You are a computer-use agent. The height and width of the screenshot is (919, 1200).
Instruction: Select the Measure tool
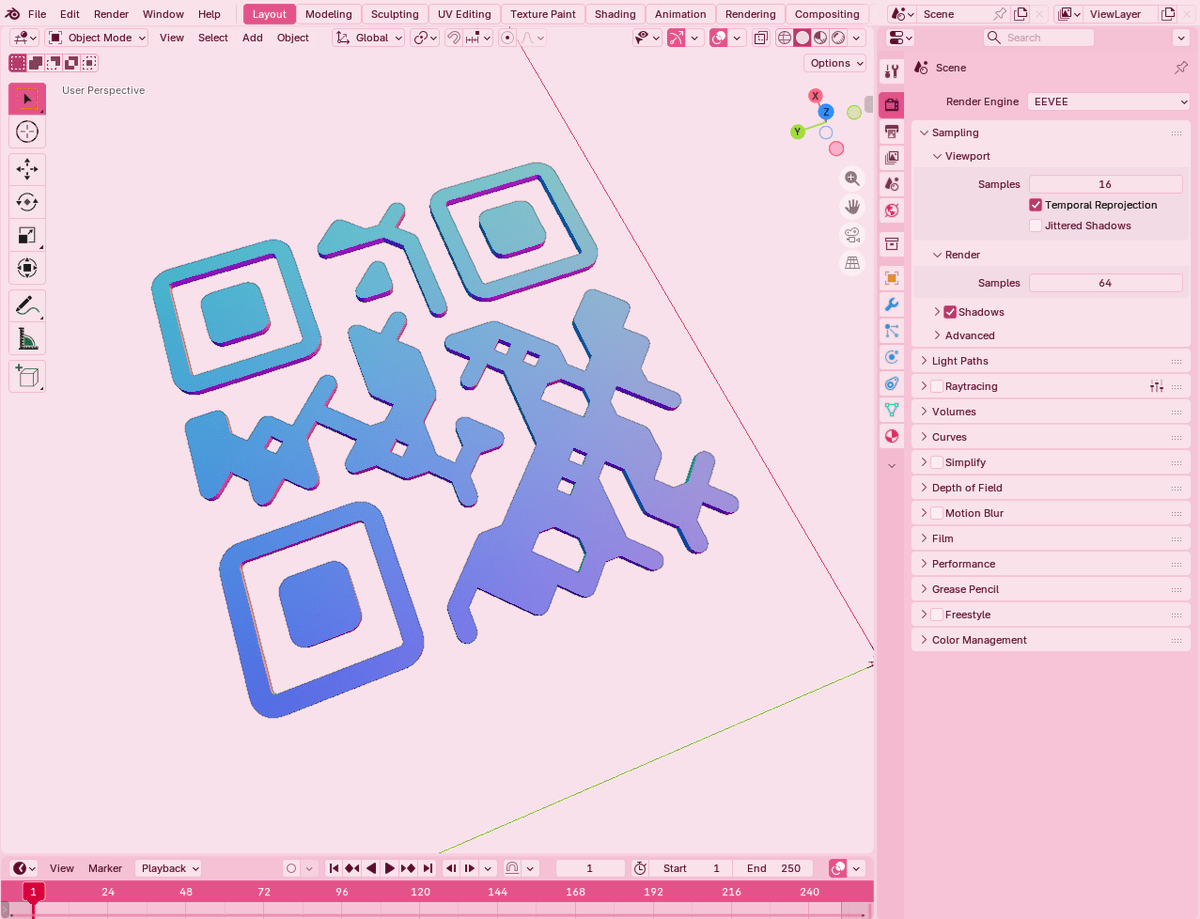coord(27,339)
